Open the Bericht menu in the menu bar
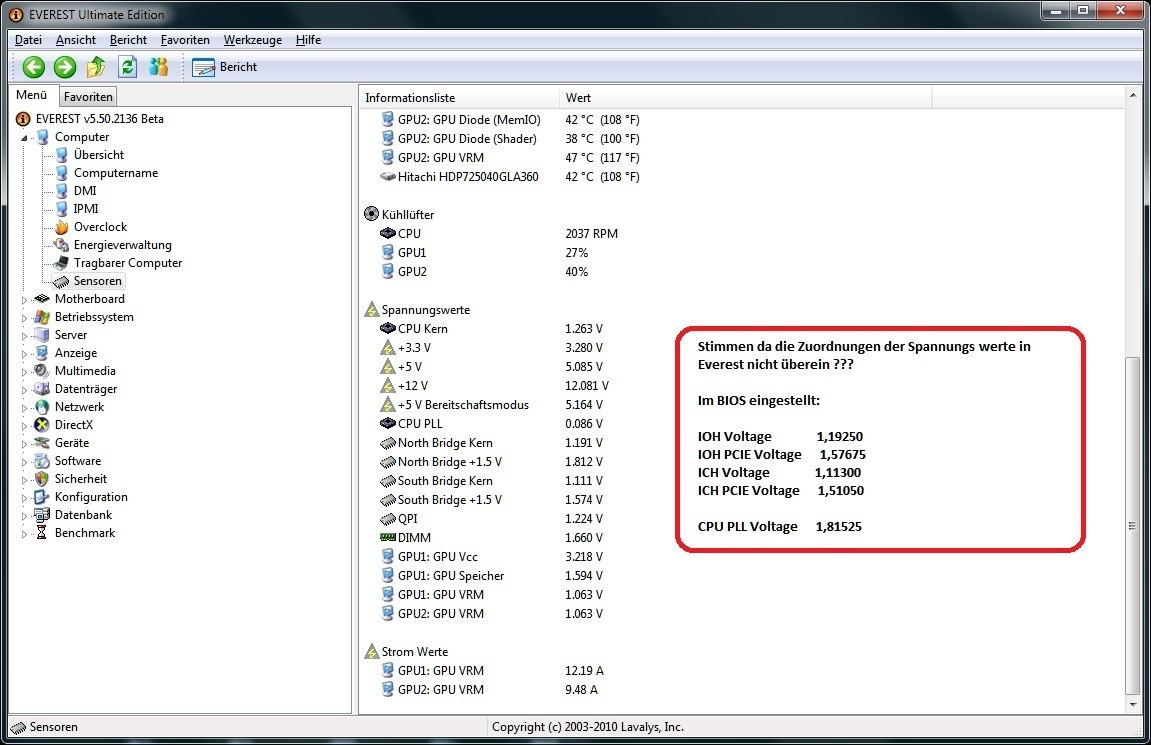The image size is (1151, 745). [x=128, y=40]
